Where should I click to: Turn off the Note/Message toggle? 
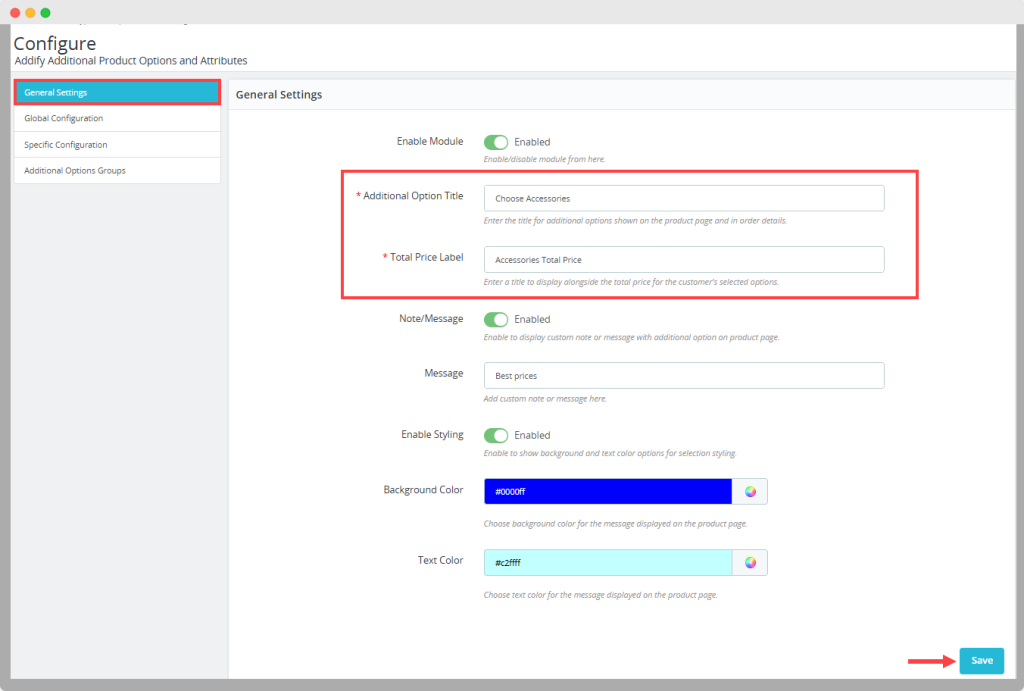(x=496, y=319)
